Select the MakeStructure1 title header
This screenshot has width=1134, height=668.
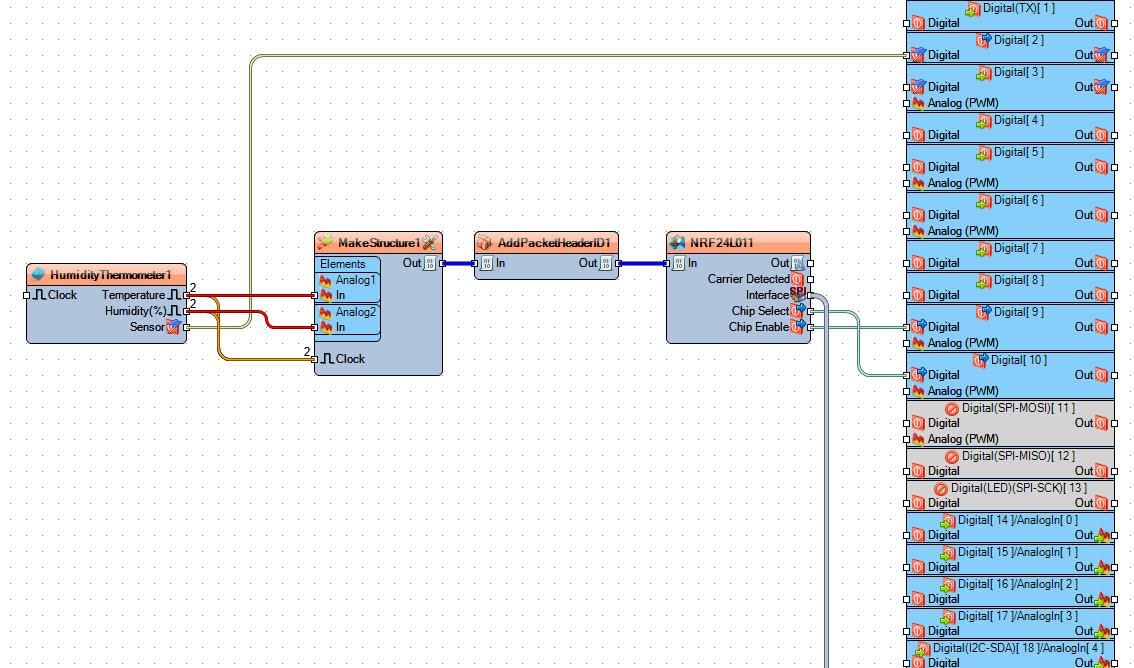(378, 242)
